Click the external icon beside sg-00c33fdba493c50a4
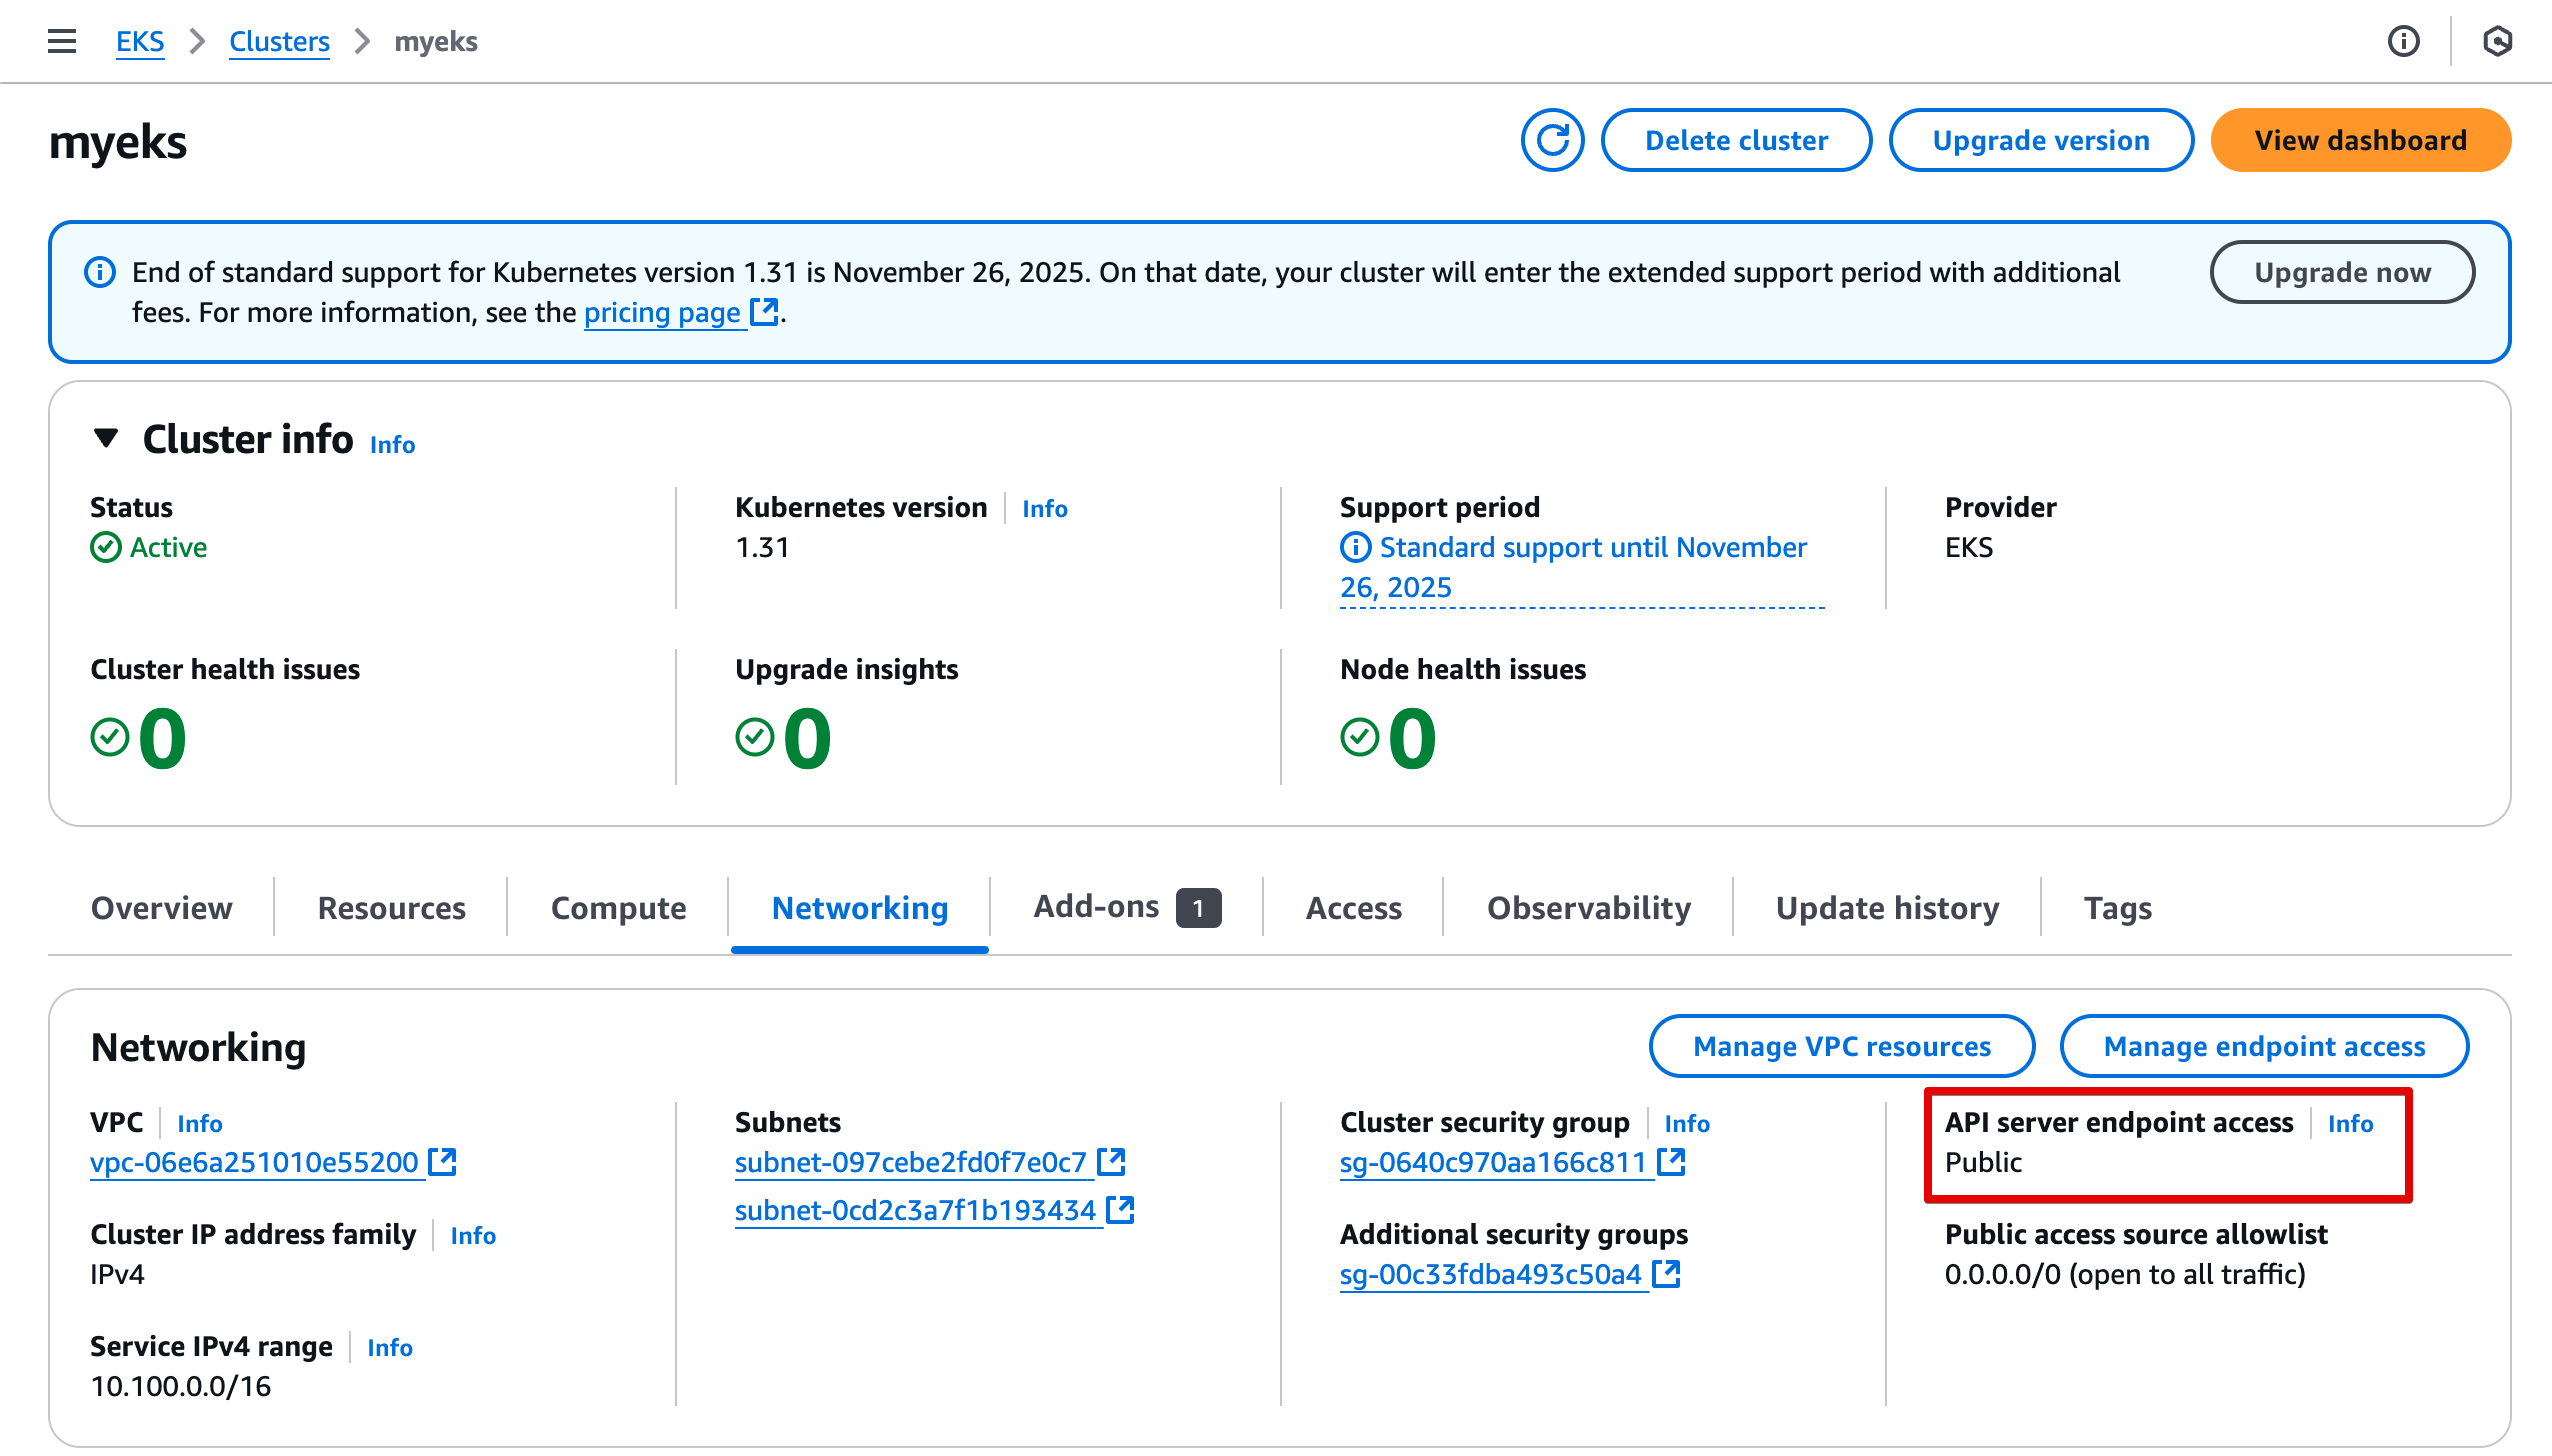The width and height of the screenshot is (2552, 1456). click(x=1666, y=1274)
